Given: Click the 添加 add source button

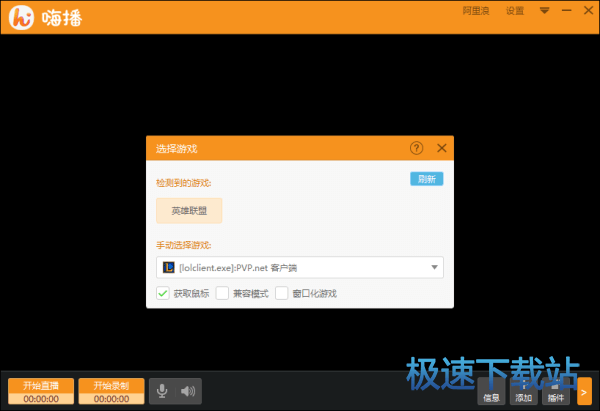Looking at the screenshot, I should [523, 391].
